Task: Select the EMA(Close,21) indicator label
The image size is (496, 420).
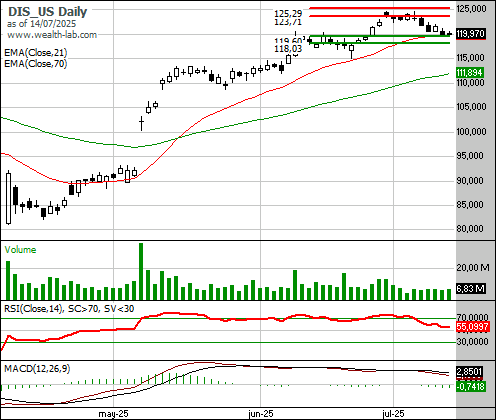Action: click(36, 53)
